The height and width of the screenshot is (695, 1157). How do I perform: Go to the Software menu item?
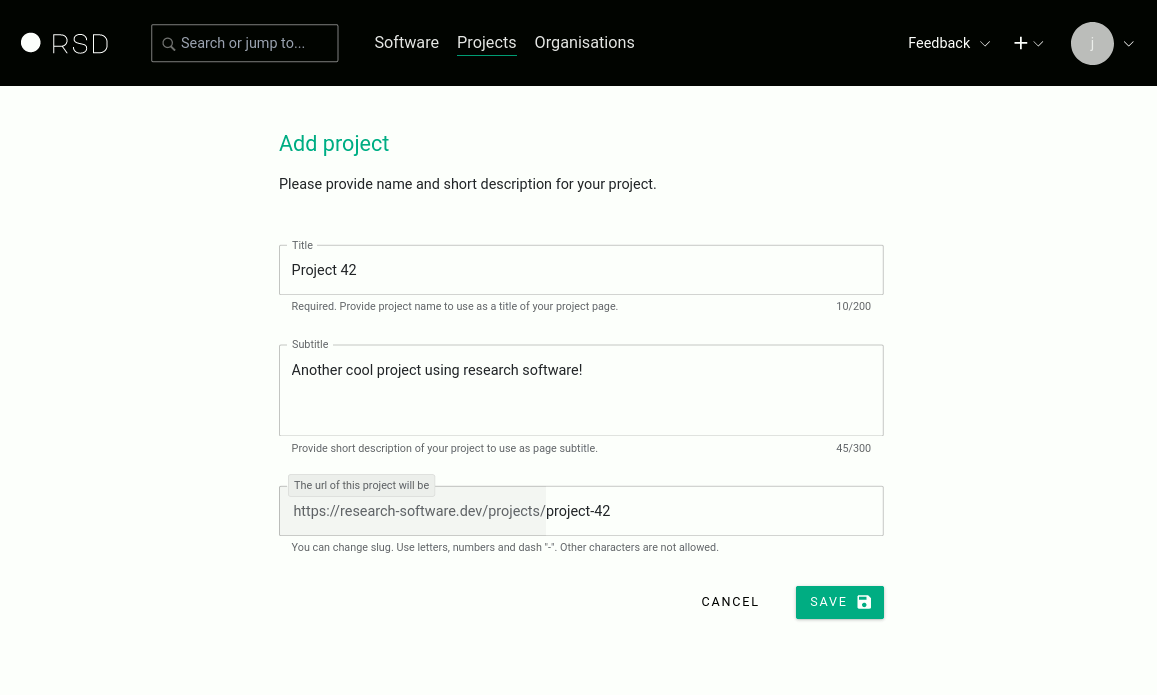click(x=406, y=43)
